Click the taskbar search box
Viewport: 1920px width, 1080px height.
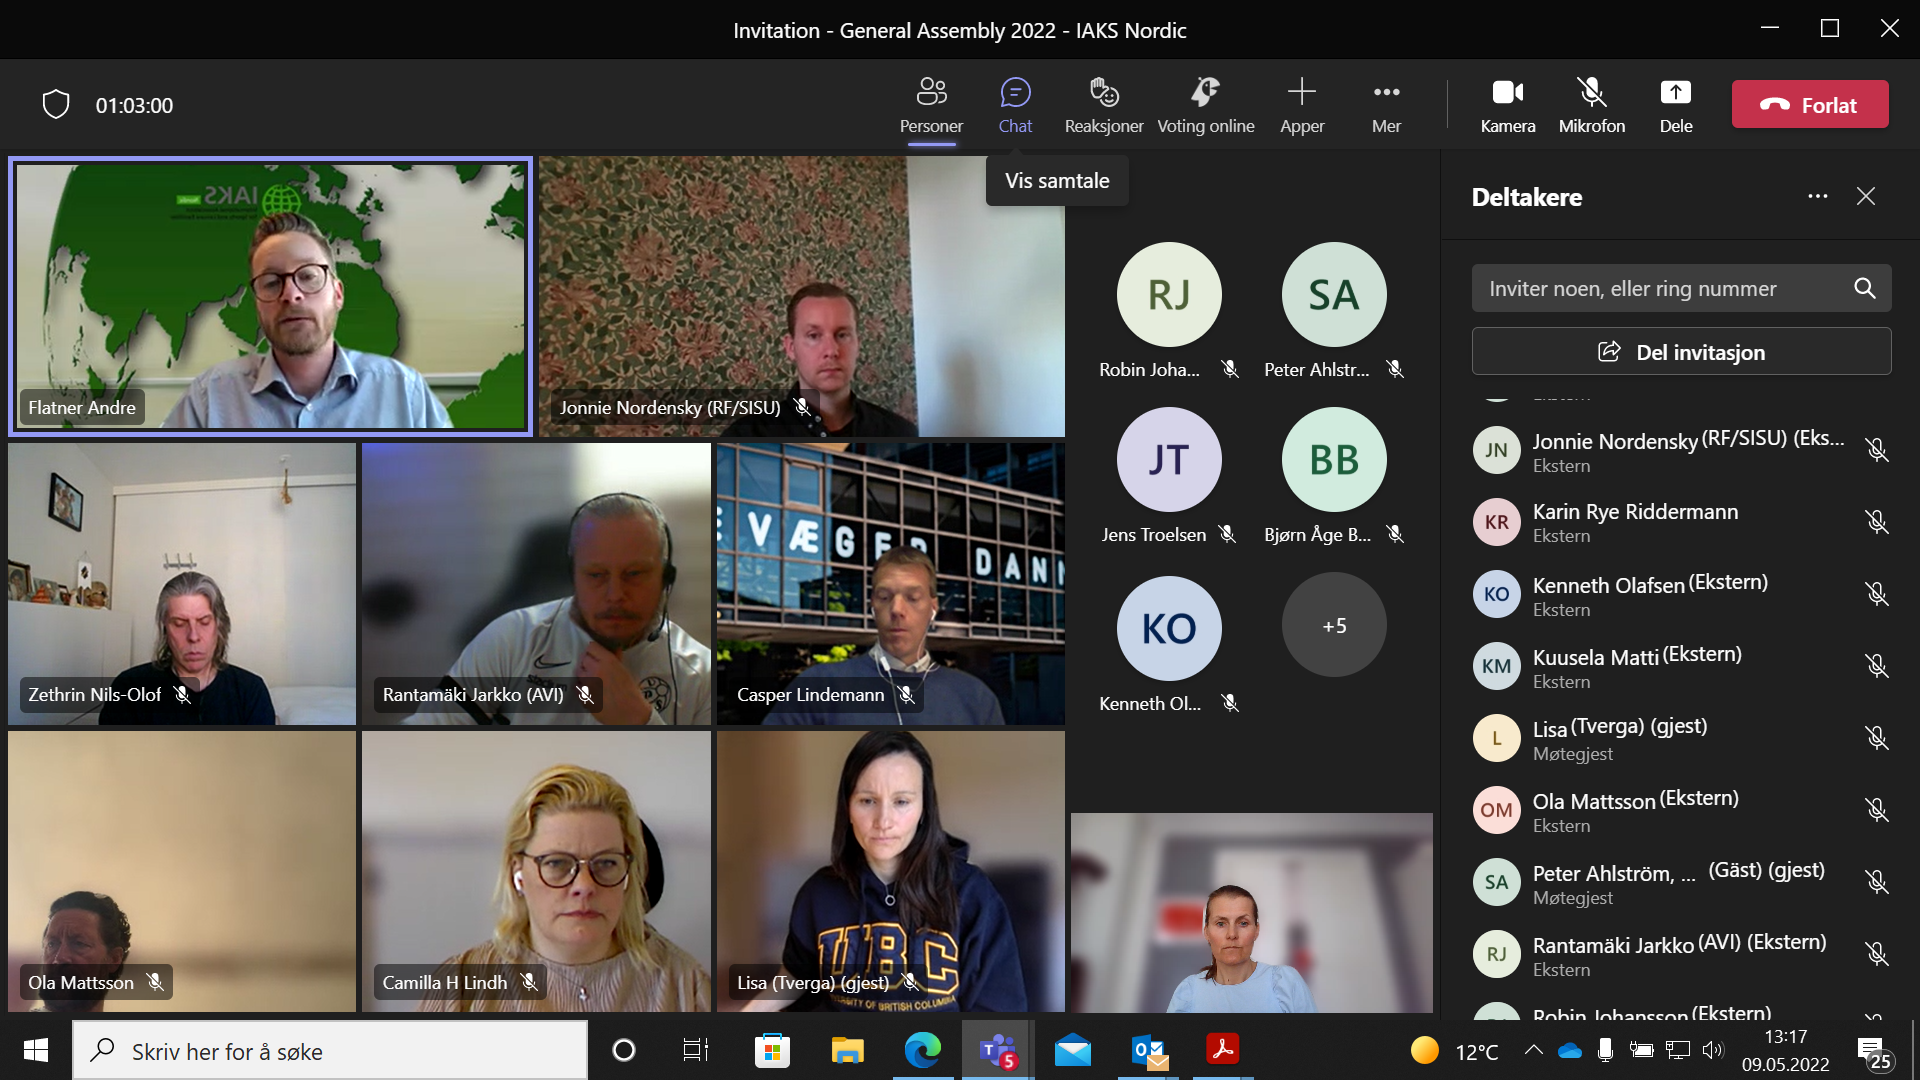(x=330, y=1050)
